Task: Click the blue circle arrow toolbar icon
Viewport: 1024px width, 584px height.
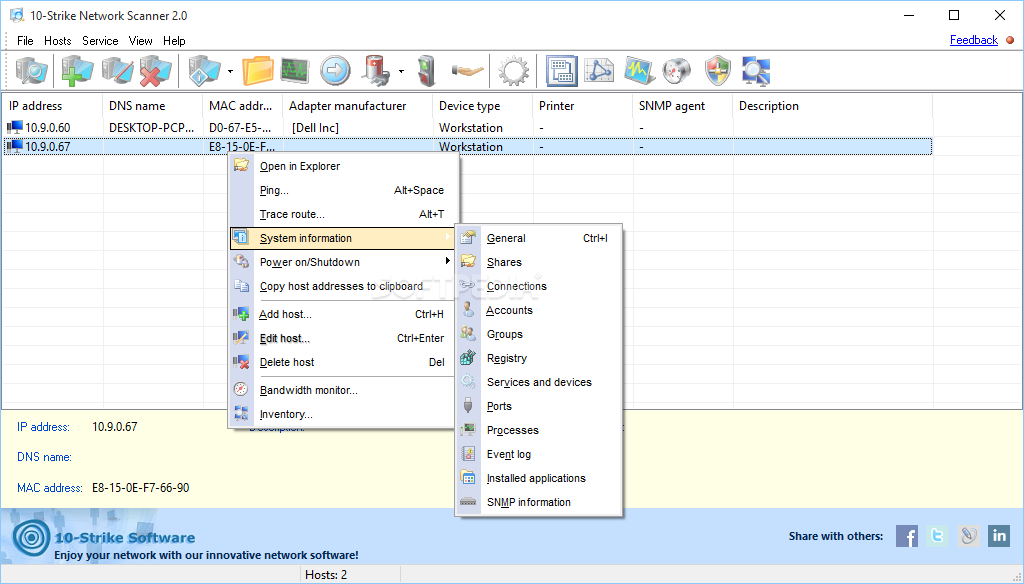Action: tap(335, 71)
